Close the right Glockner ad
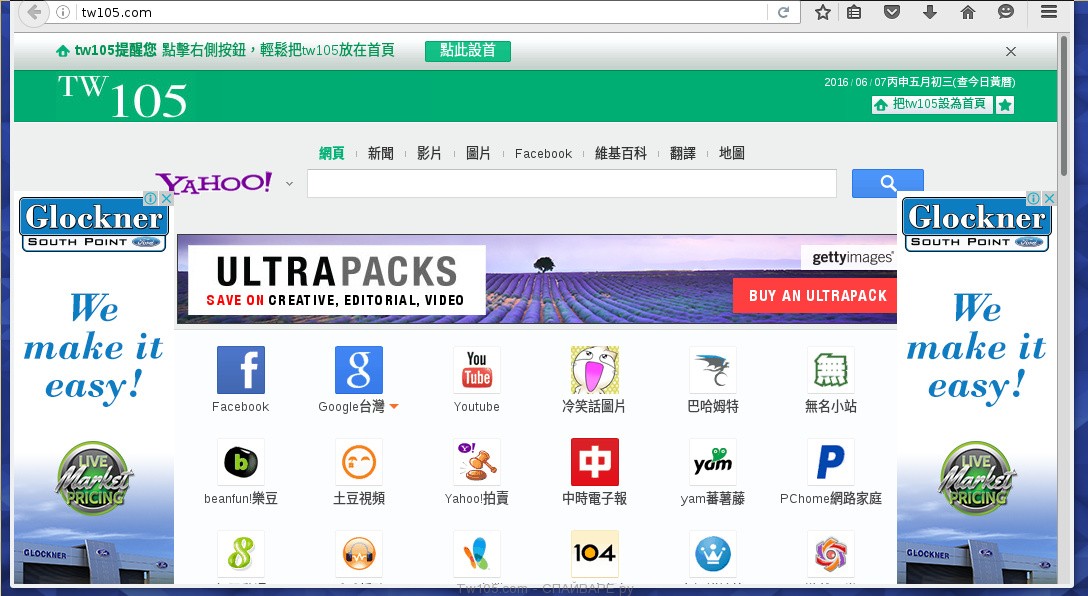This screenshot has height=596, width=1088. [1050, 198]
